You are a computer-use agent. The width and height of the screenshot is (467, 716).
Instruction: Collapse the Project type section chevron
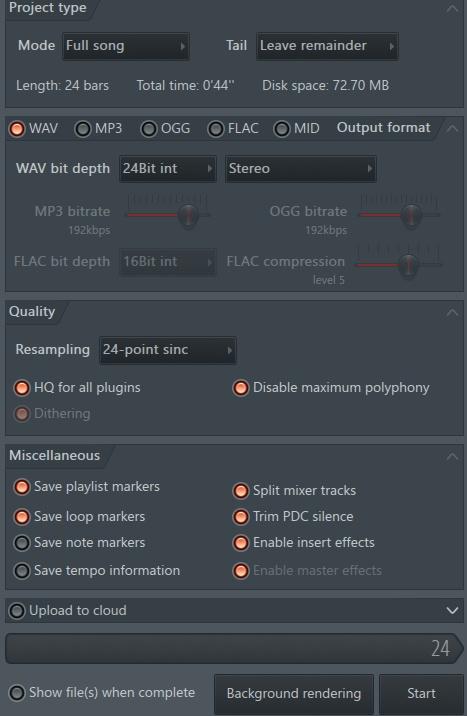(x=452, y=8)
